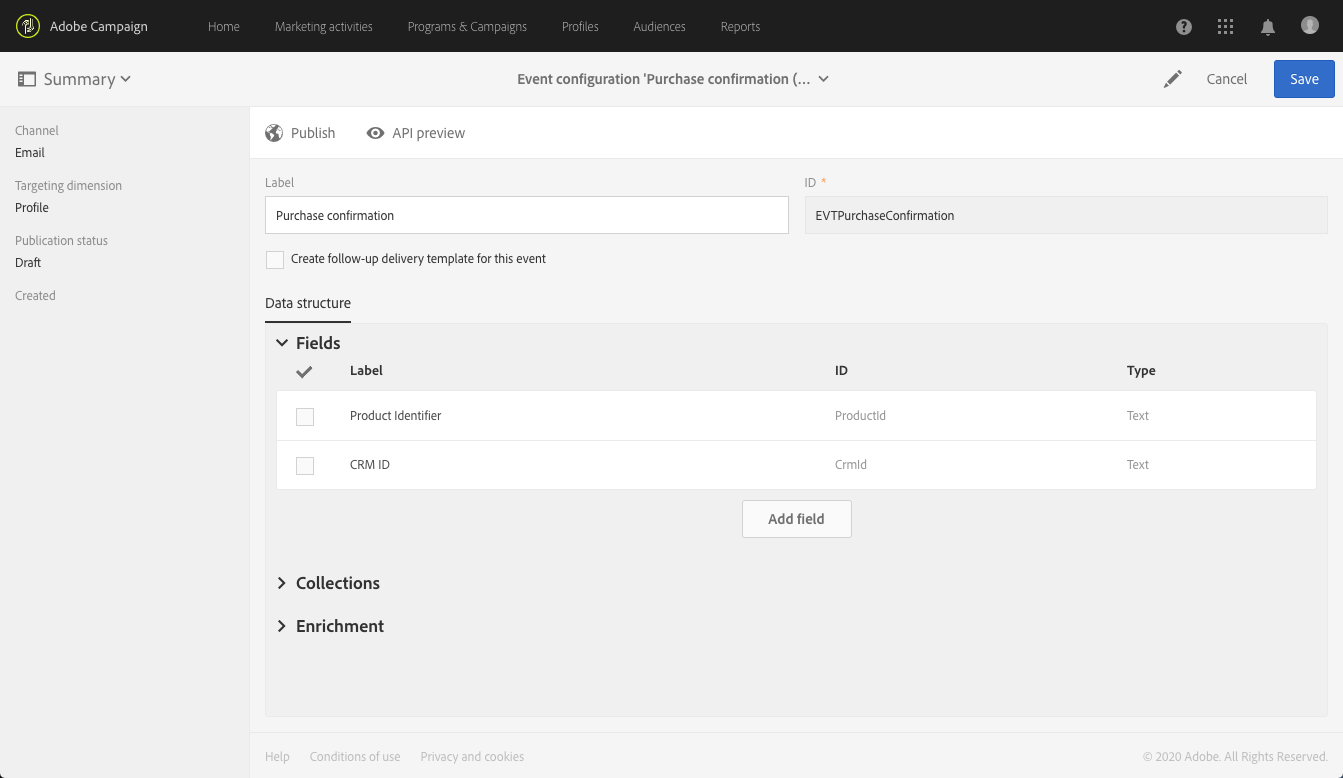Viewport: 1343px width, 778px height.
Task: Click the blue Save button
Action: click(x=1304, y=79)
